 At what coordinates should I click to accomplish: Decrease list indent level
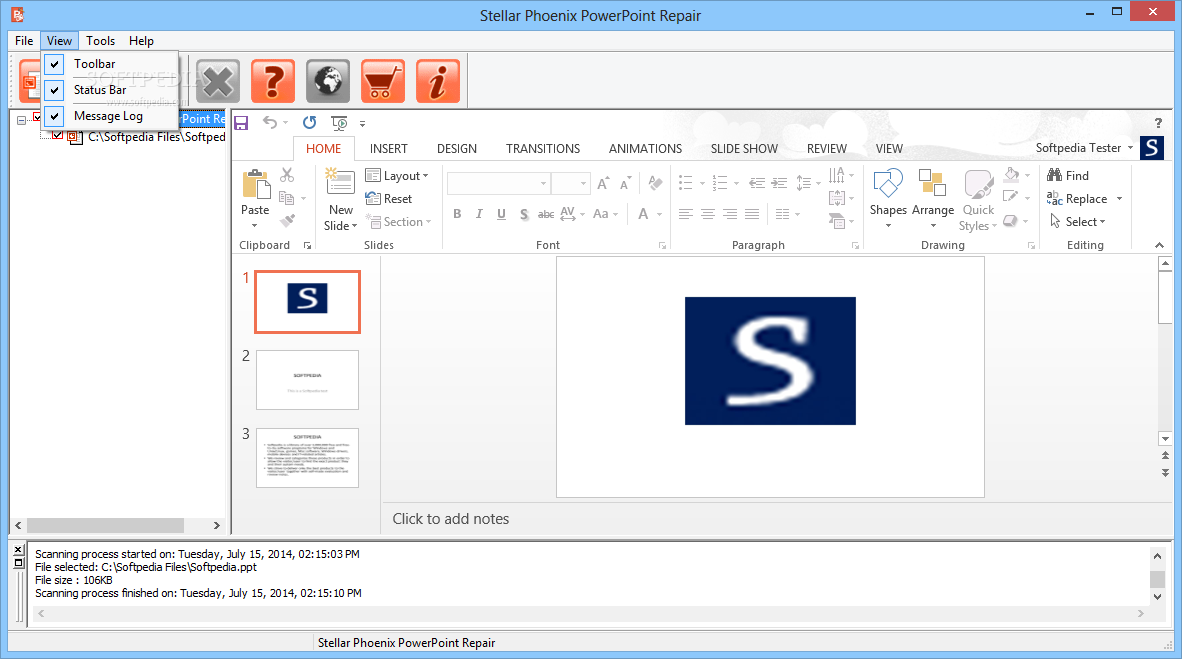(x=757, y=183)
